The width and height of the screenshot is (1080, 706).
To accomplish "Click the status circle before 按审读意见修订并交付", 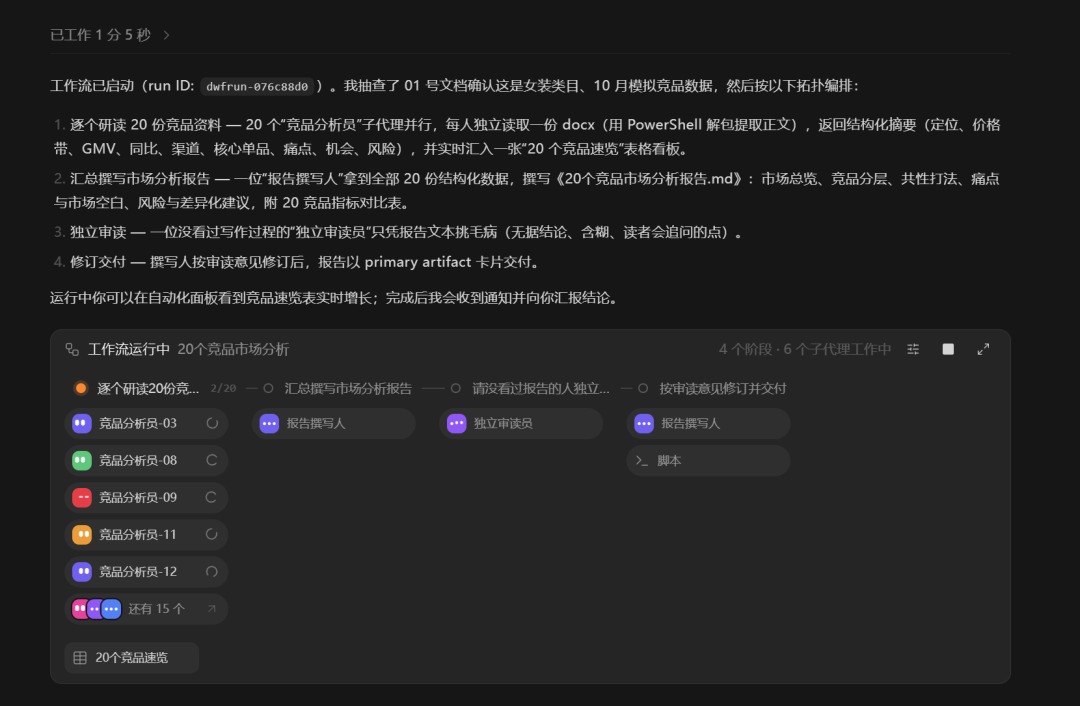I will (x=643, y=388).
